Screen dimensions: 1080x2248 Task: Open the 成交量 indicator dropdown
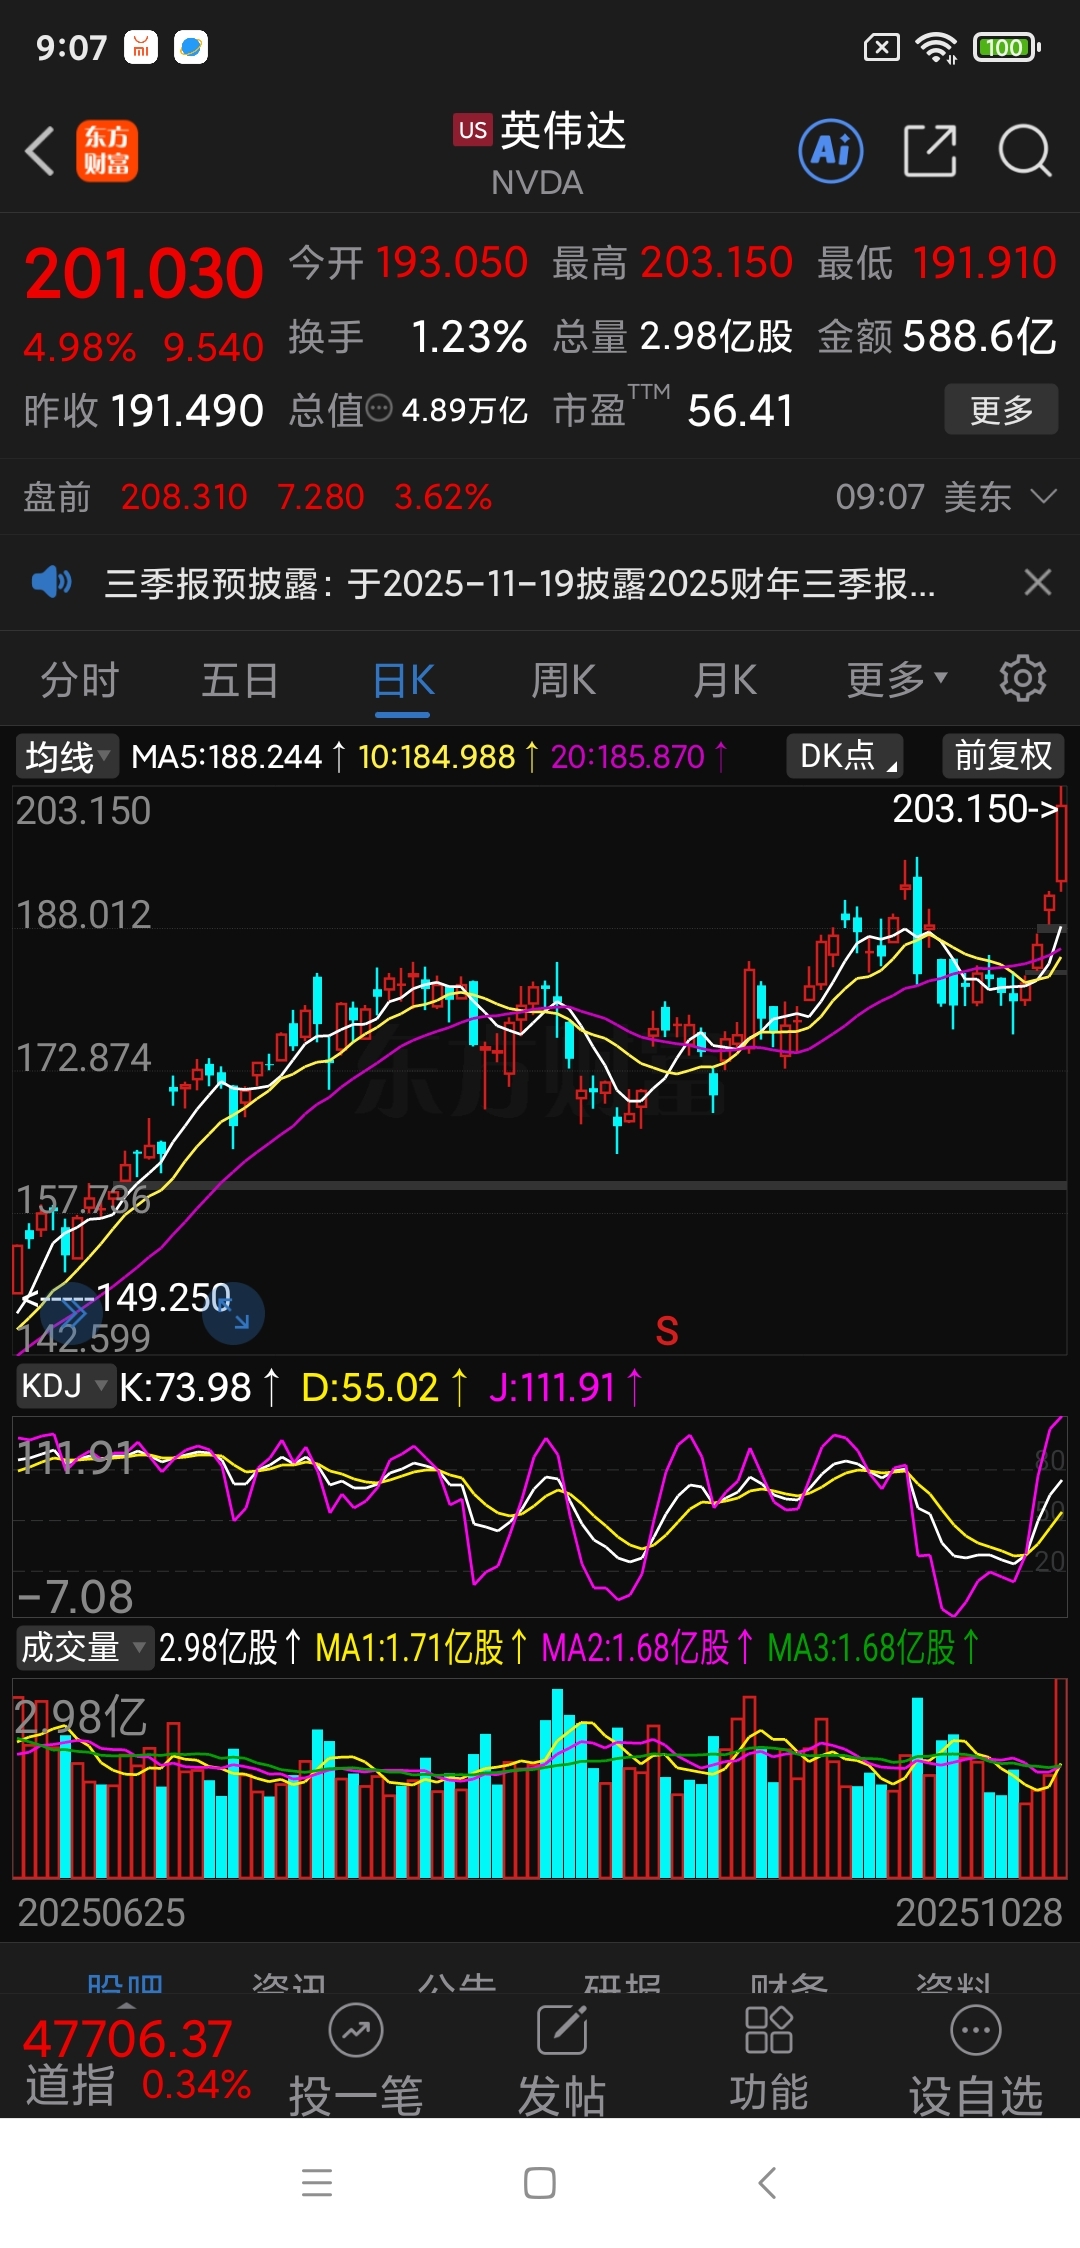tap(84, 1646)
